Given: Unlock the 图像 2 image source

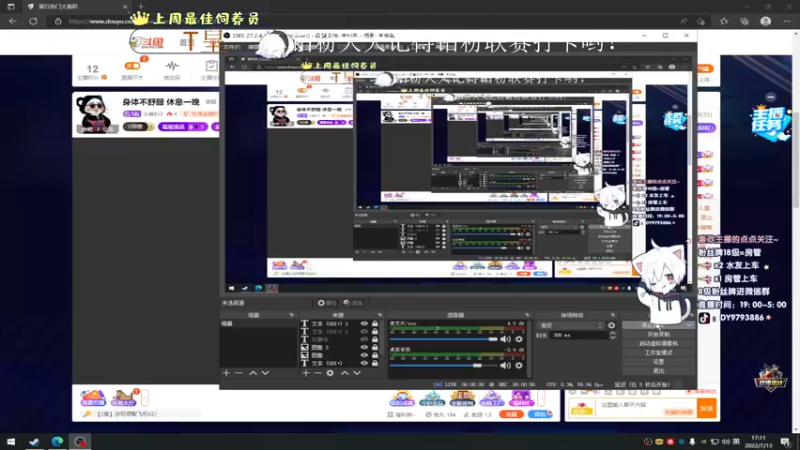Looking at the screenshot, I should pyautogui.click(x=375, y=347).
